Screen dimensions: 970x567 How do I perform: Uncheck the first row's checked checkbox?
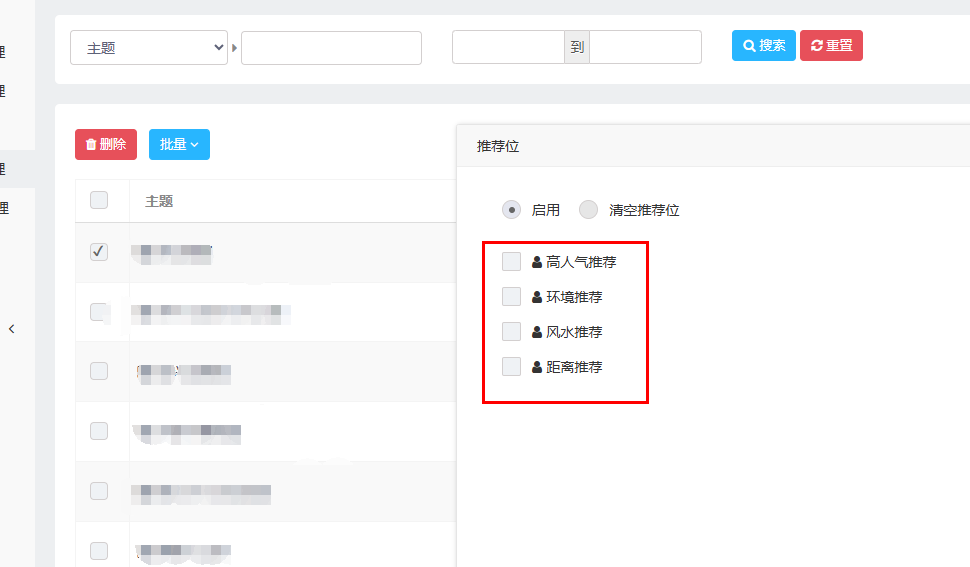pyautogui.click(x=99, y=252)
